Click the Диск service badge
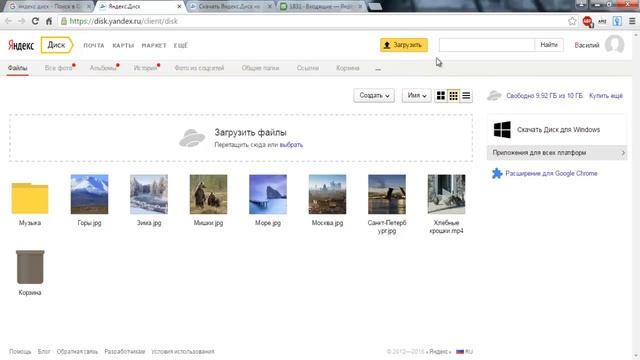Viewport: 640px width, 360px height. tap(56, 45)
